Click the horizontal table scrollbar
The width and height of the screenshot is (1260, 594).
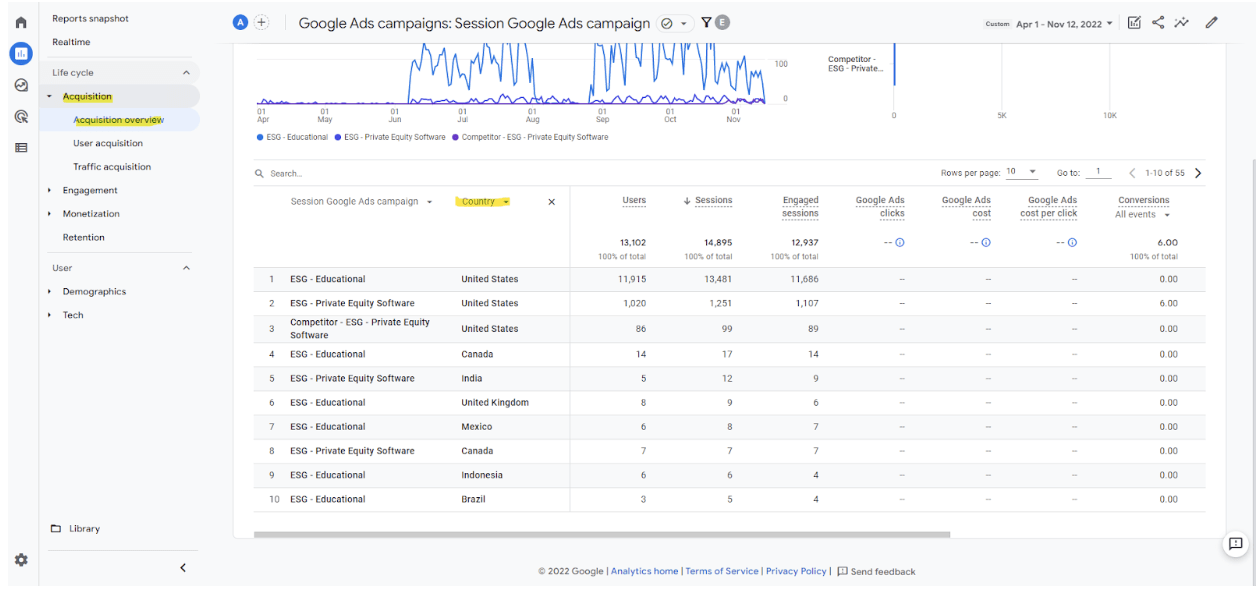601,534
